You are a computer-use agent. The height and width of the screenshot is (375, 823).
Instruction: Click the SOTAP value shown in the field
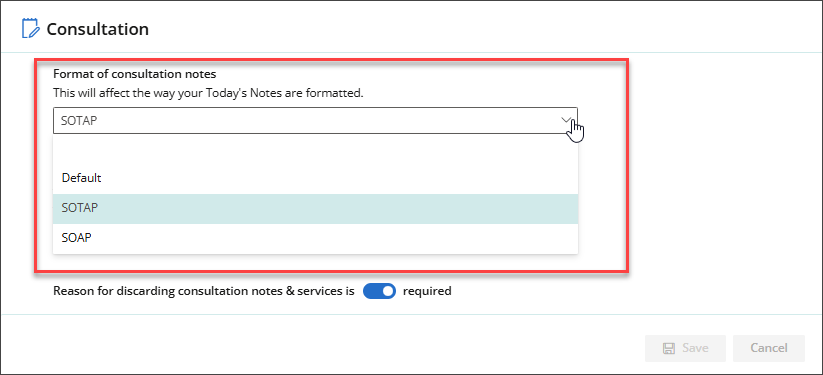(x=79, y=121)
